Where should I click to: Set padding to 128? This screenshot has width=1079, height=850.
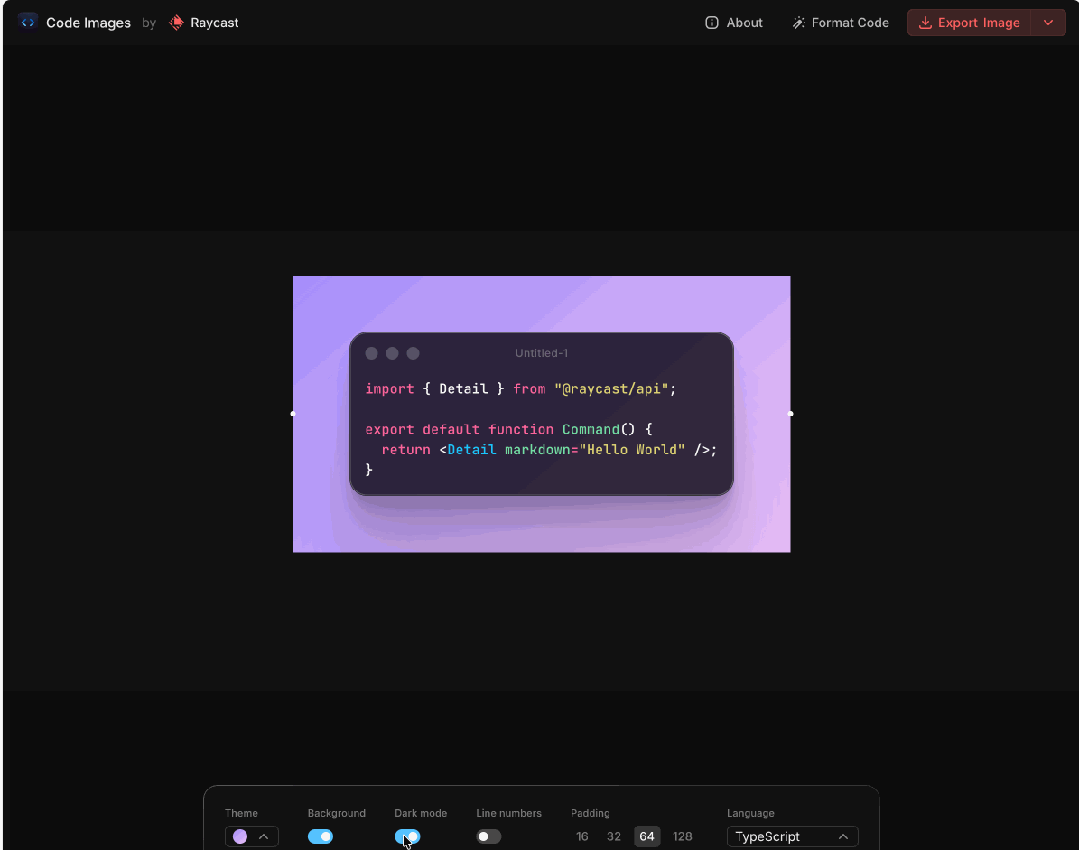click(683, 836)
